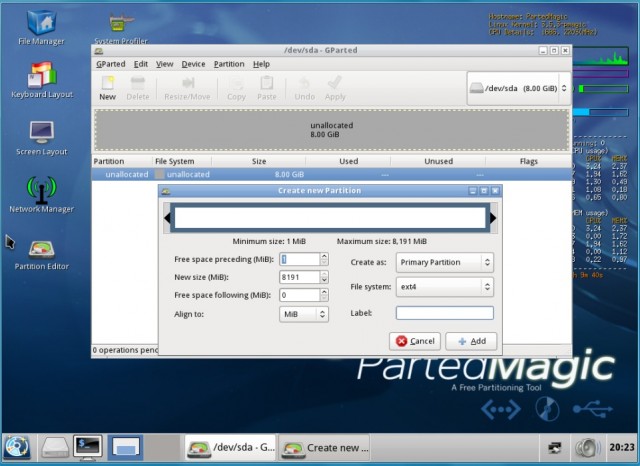Click the Size column header

pos(258,161)
